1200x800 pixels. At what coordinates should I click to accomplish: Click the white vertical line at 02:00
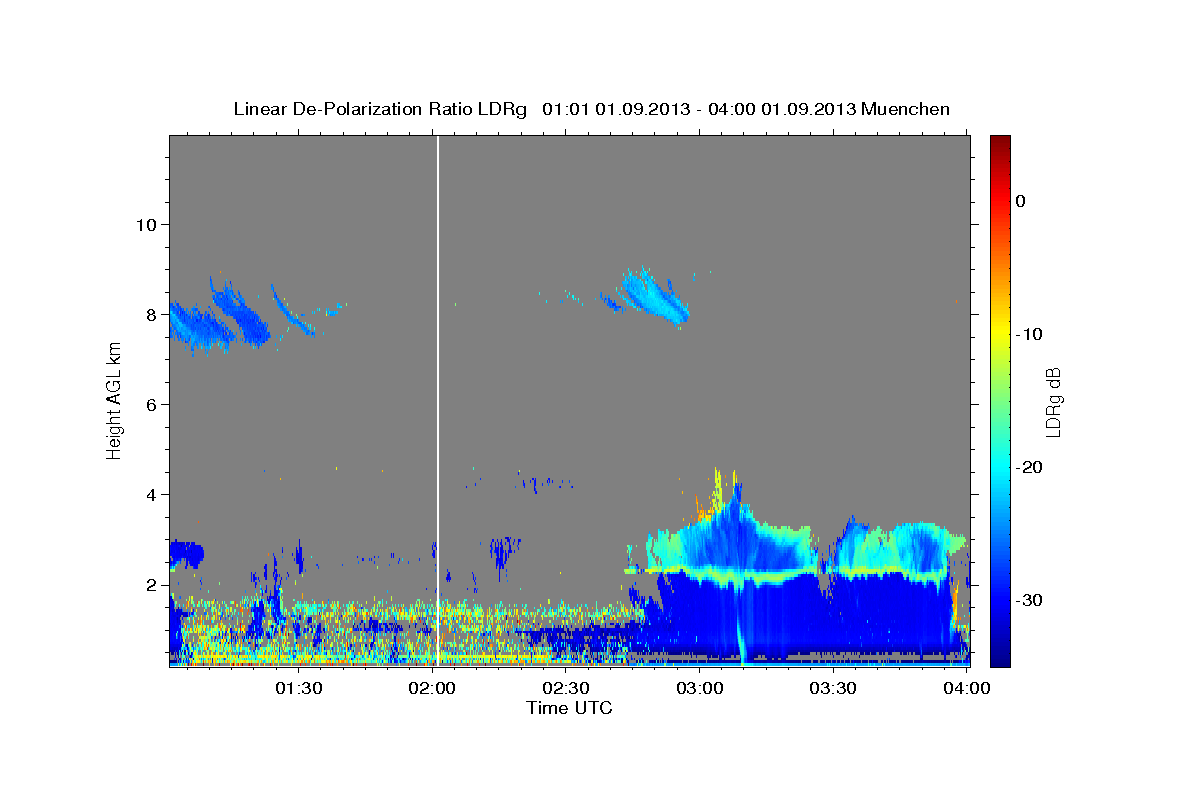pyautogui.click(x=438, y=400)
